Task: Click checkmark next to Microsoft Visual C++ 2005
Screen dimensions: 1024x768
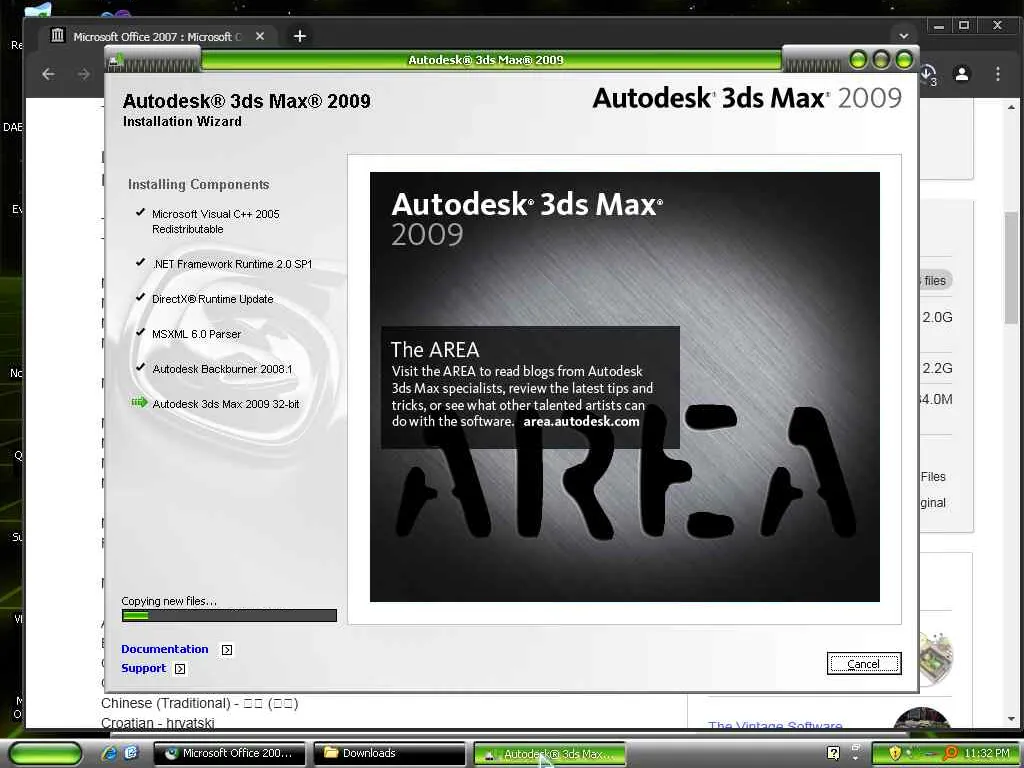Action: pos(140,212)
